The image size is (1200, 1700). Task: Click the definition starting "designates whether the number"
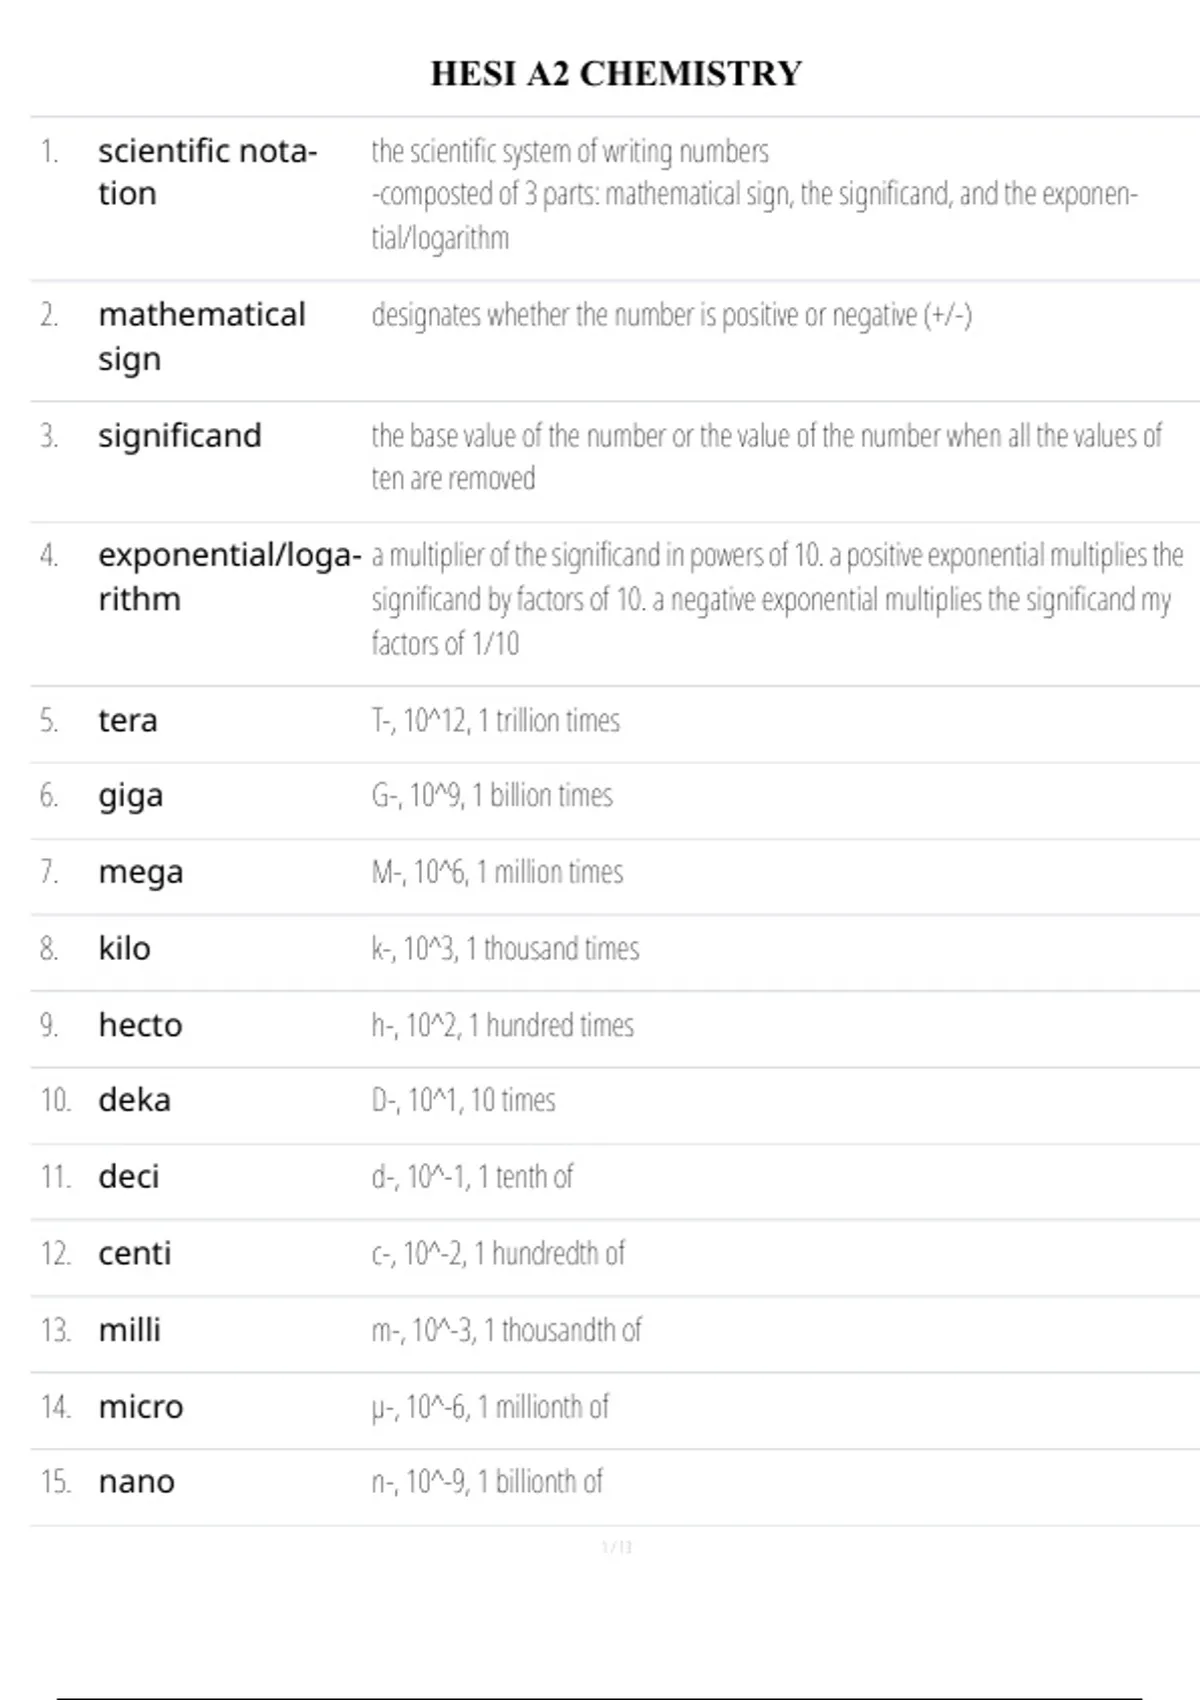click(671, 316)
